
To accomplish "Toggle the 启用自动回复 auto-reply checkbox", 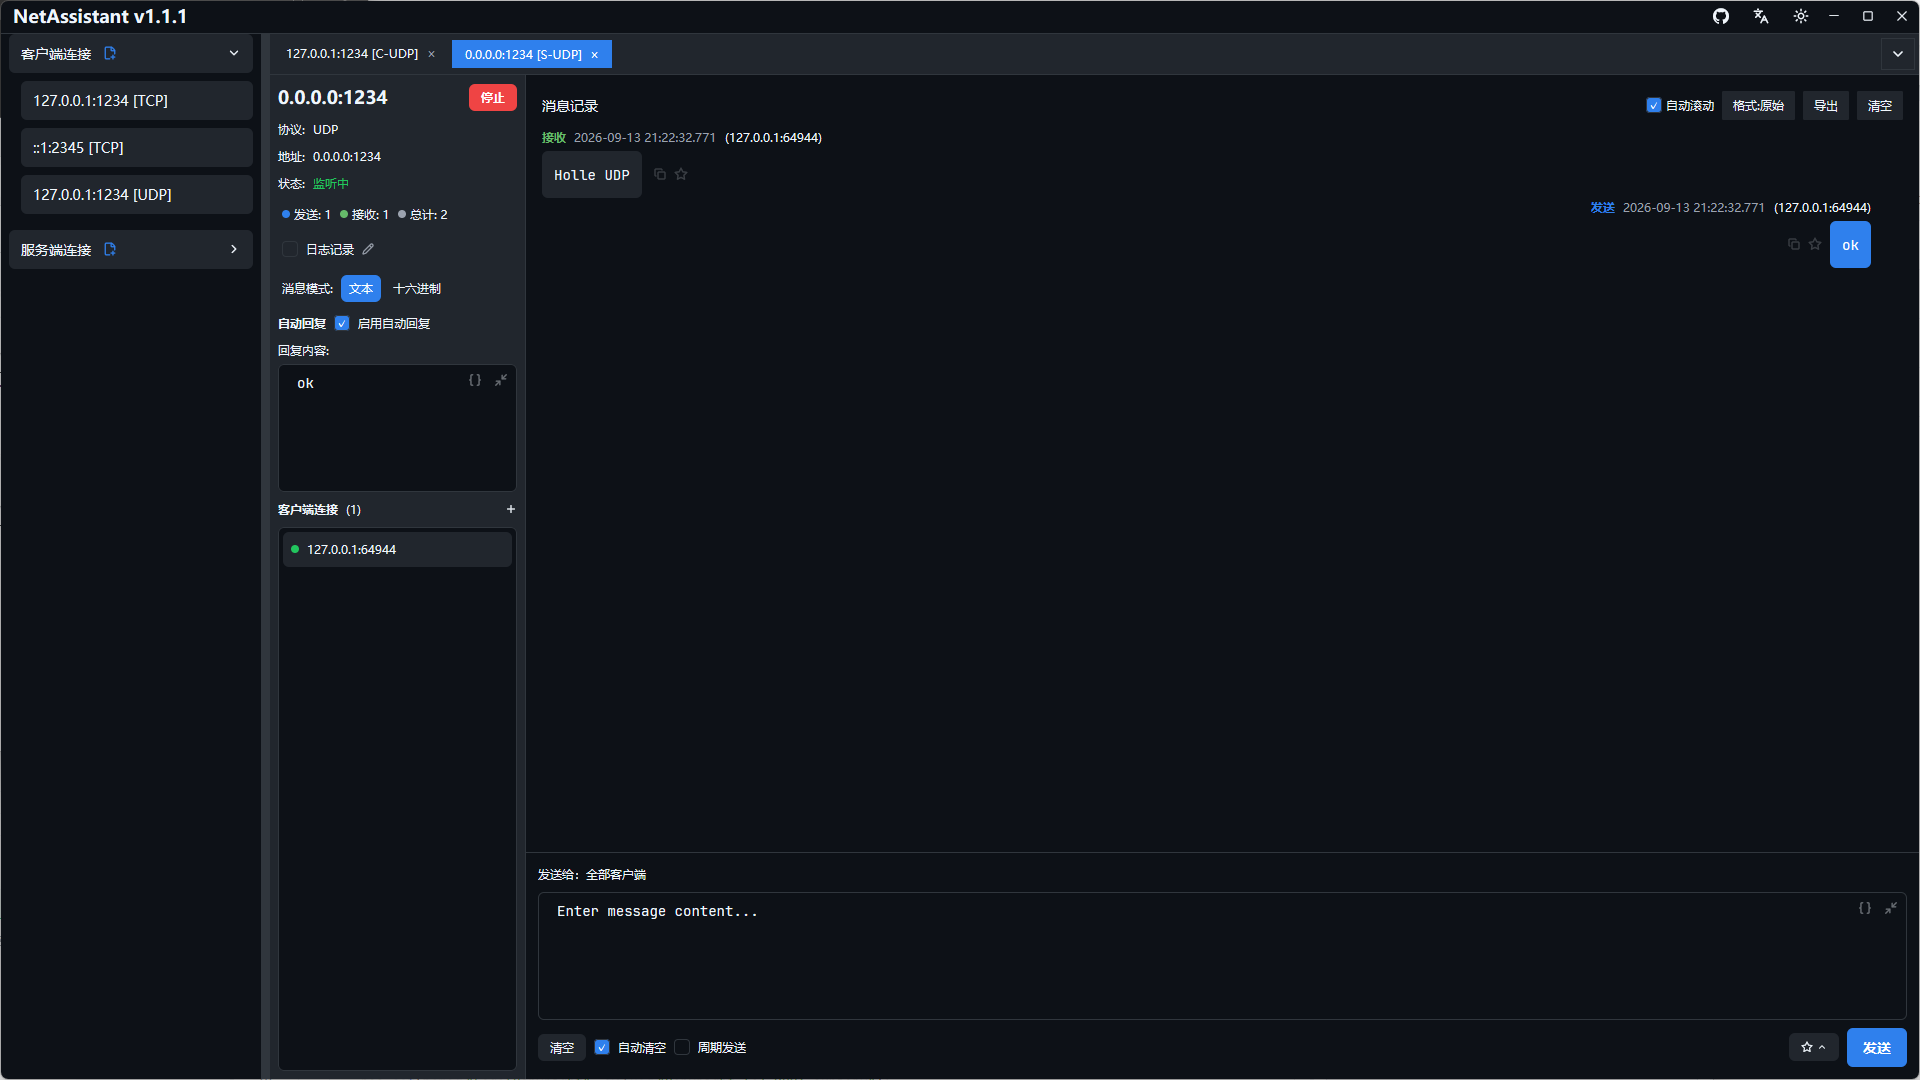I will pos(342,323).
